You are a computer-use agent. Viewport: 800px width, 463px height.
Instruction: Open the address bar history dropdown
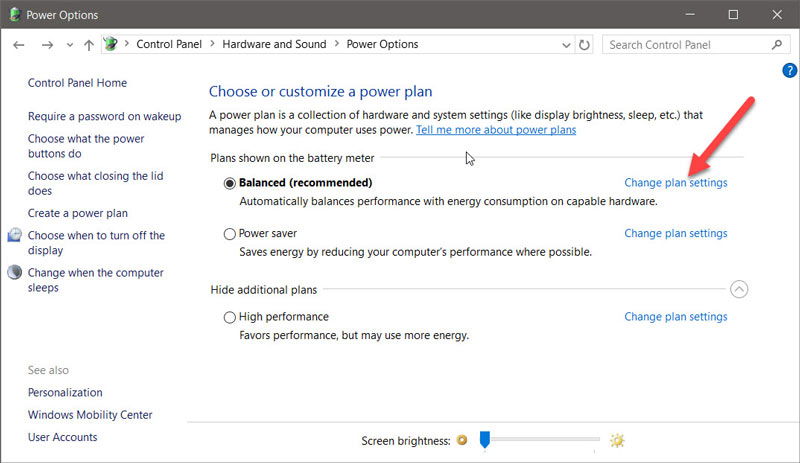tap(566, 45)
